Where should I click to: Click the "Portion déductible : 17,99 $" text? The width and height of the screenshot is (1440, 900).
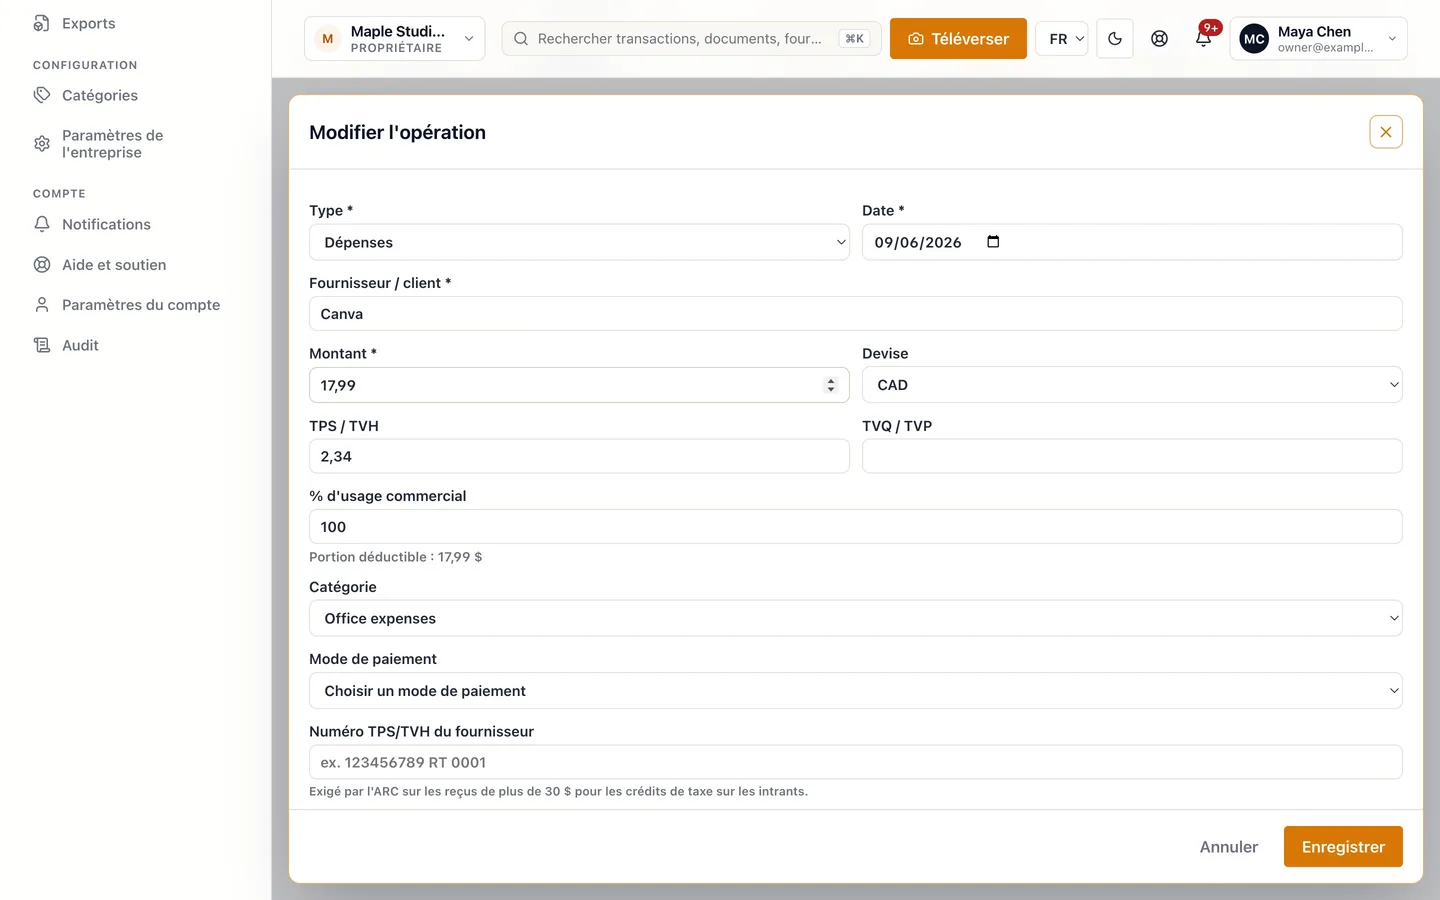(x=396, y=557)
